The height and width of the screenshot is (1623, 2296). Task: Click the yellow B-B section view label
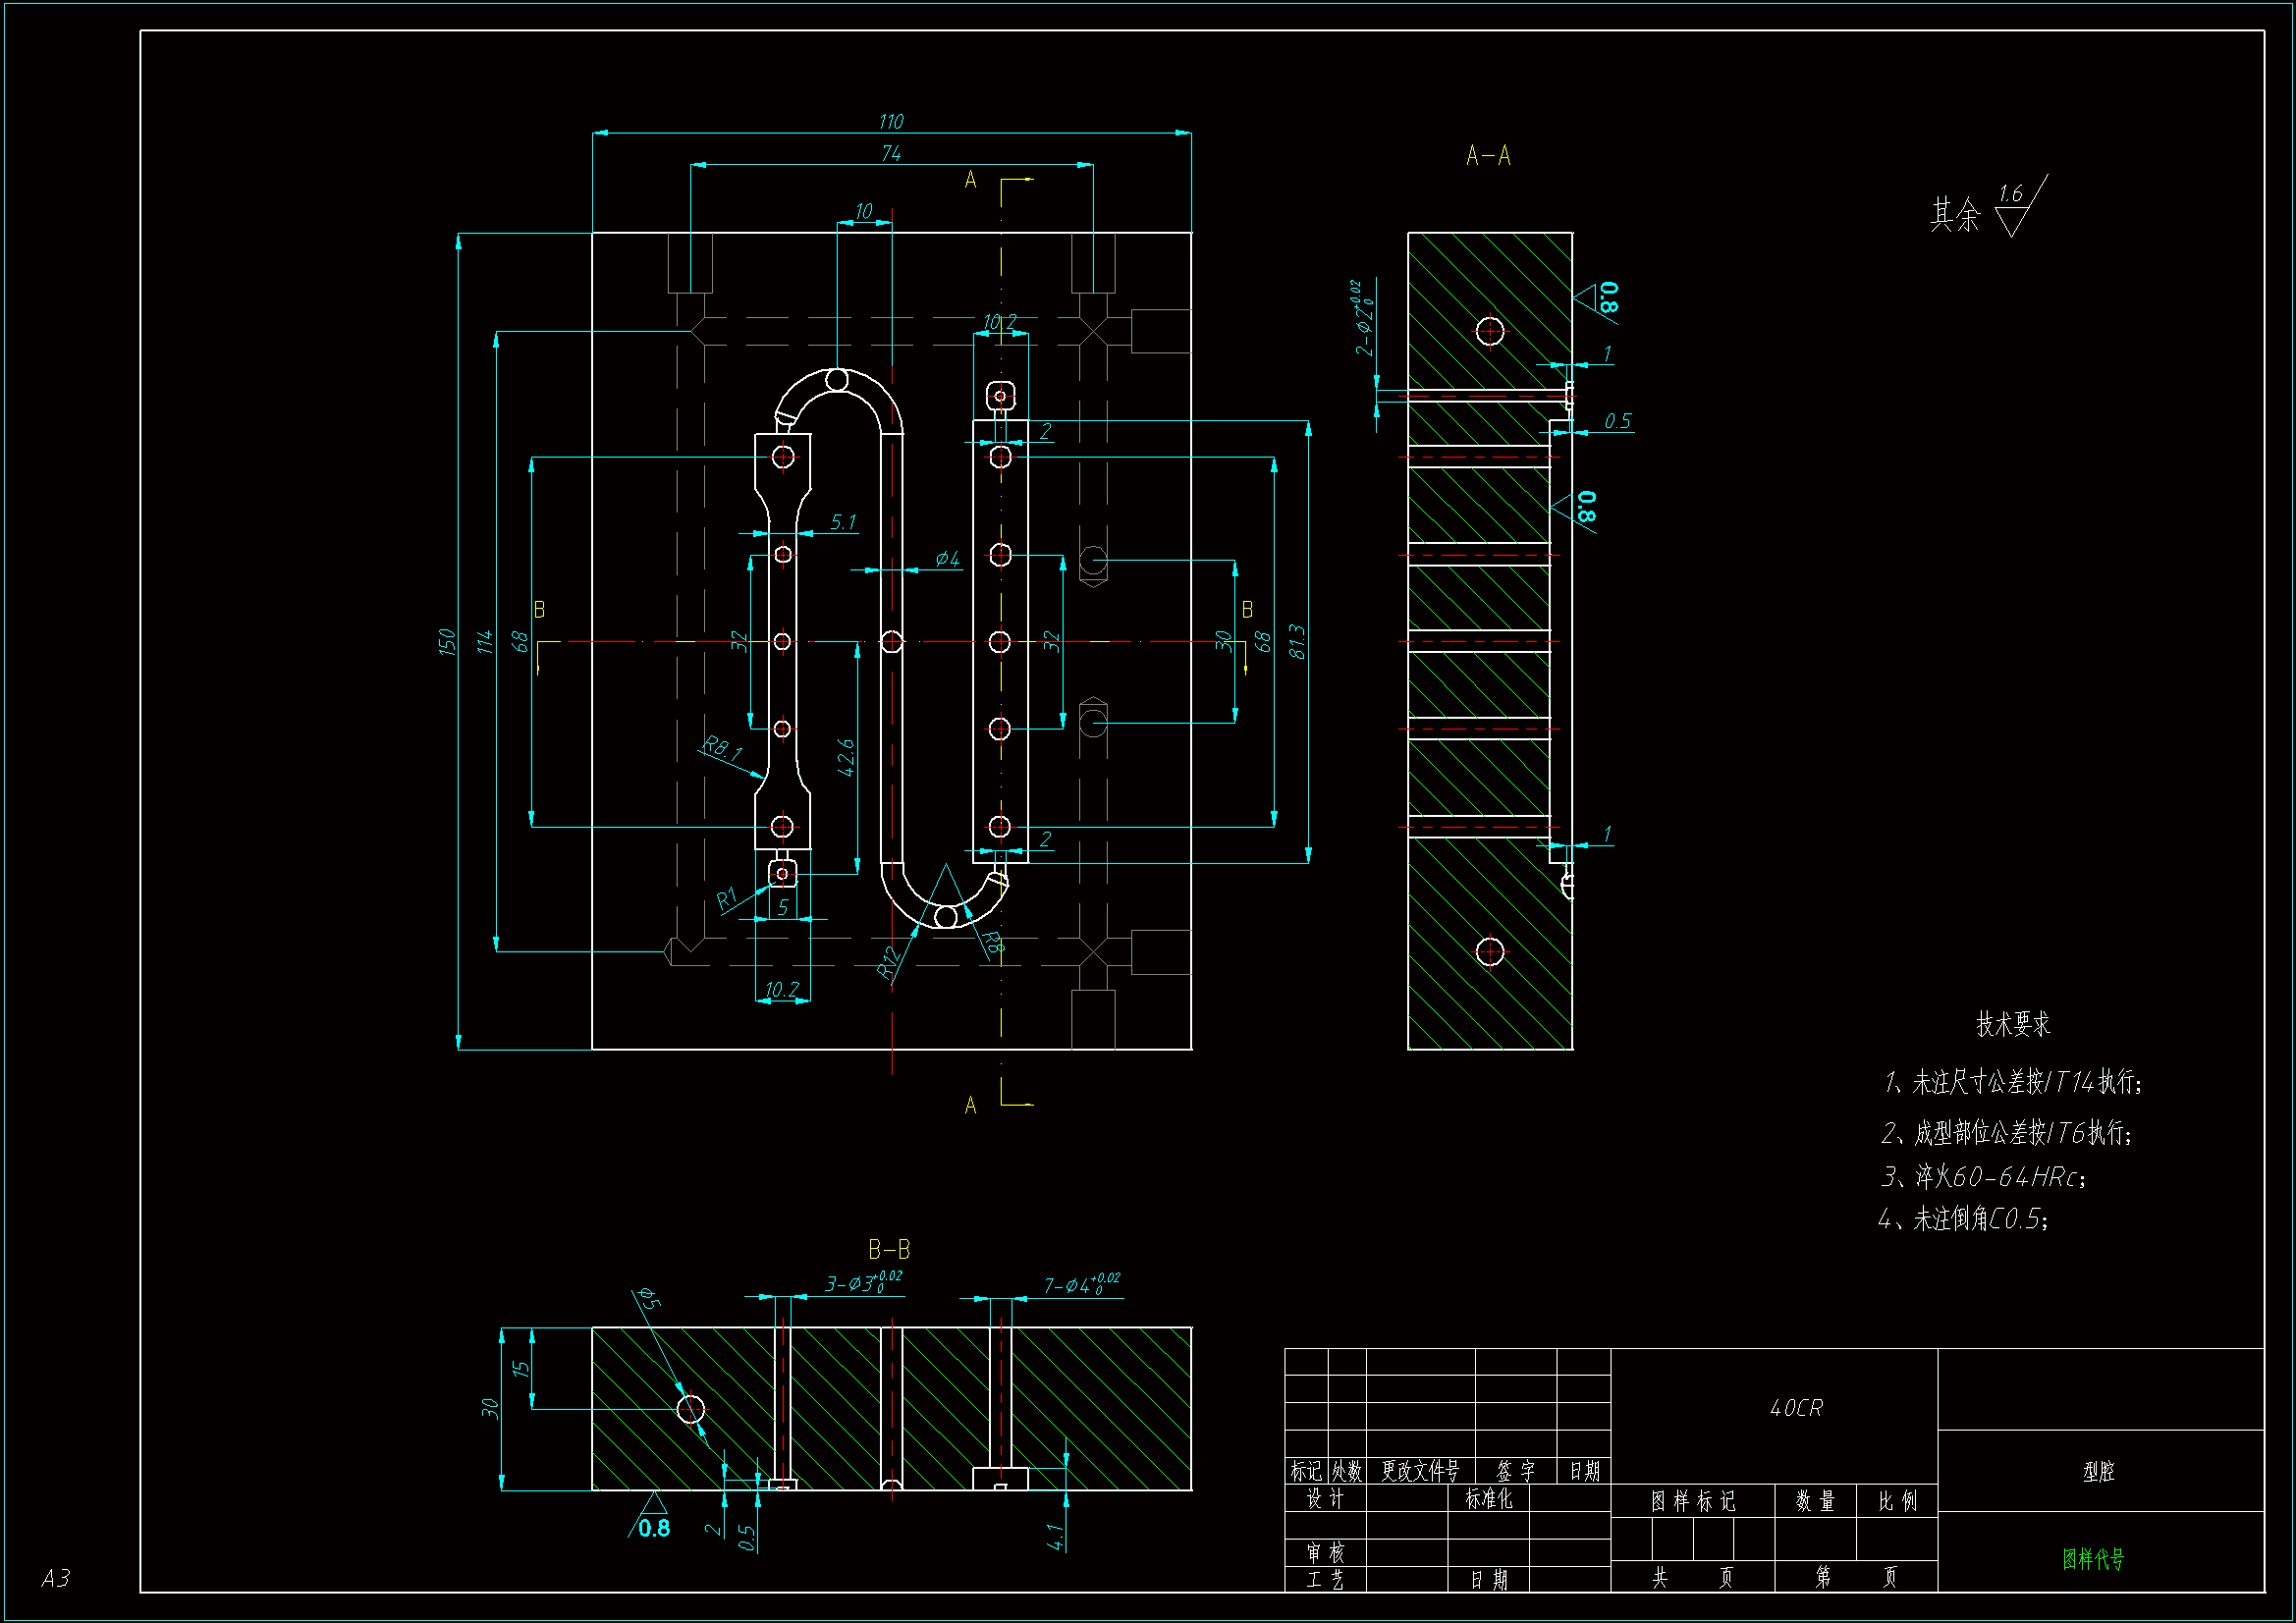[888, 1250]
